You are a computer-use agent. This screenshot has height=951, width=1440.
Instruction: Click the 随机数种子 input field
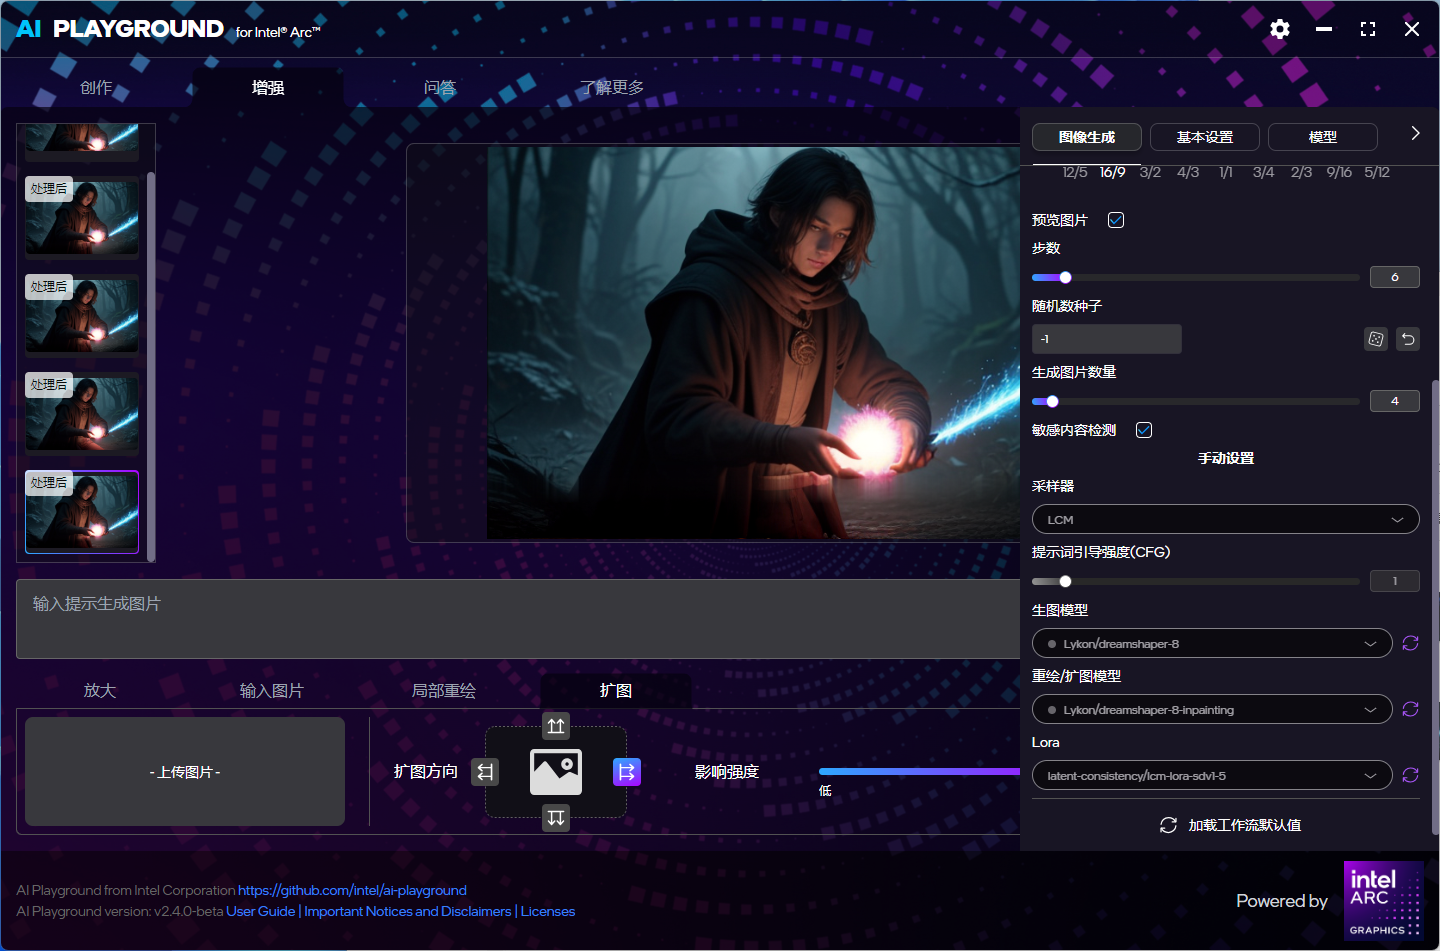[x=1107, y=339]
